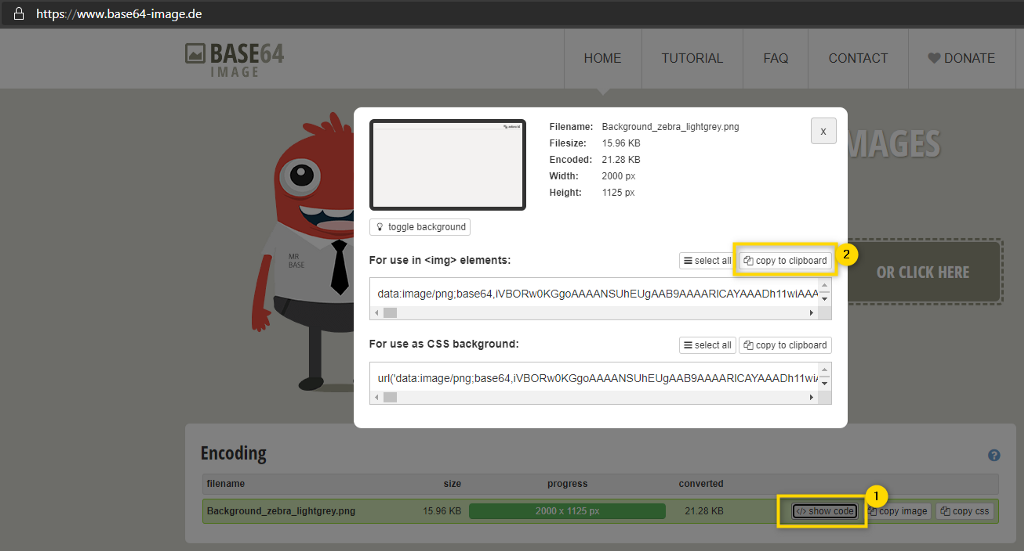This screenshot has width=1024, height=551.
Task: Copy CSS background code to clipboard
Action: 785,345
